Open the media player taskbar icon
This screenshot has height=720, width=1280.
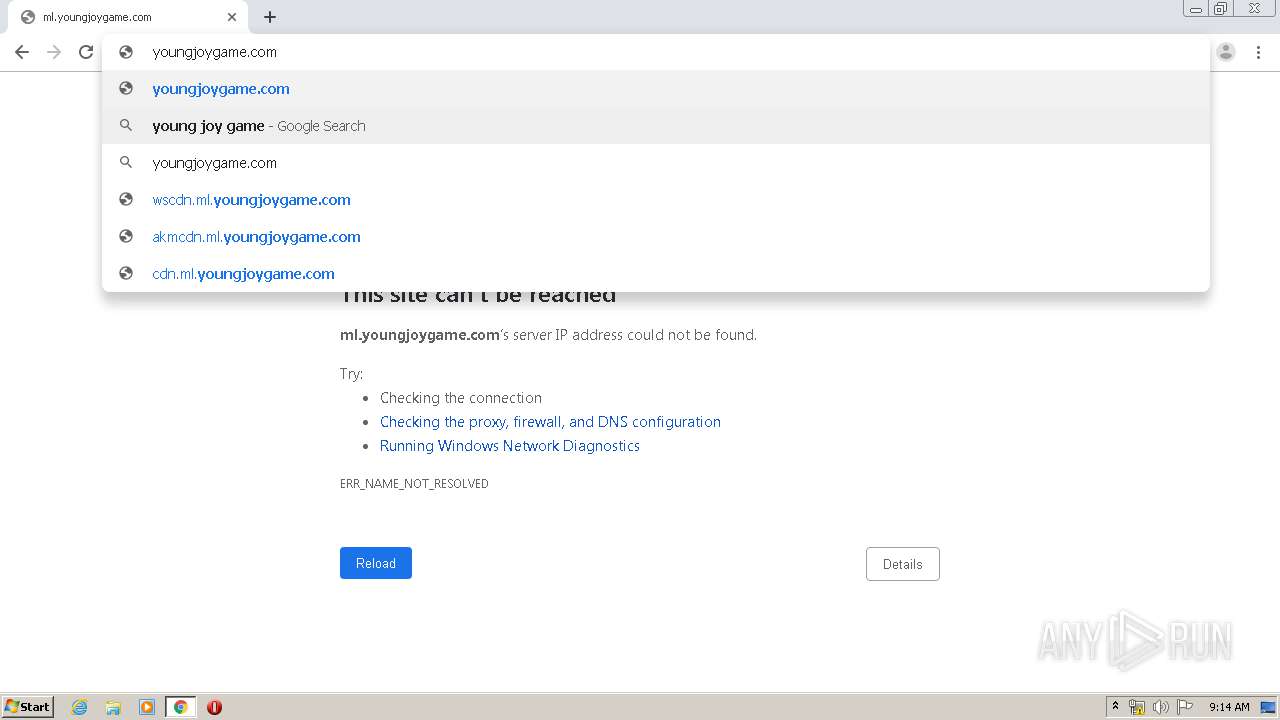click(147, 707)
